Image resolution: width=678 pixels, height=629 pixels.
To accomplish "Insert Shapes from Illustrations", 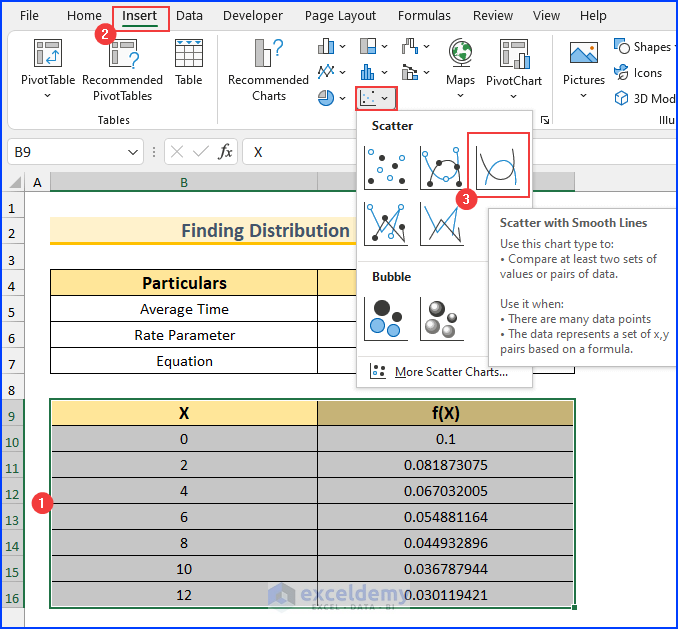I will click(644, 47).
